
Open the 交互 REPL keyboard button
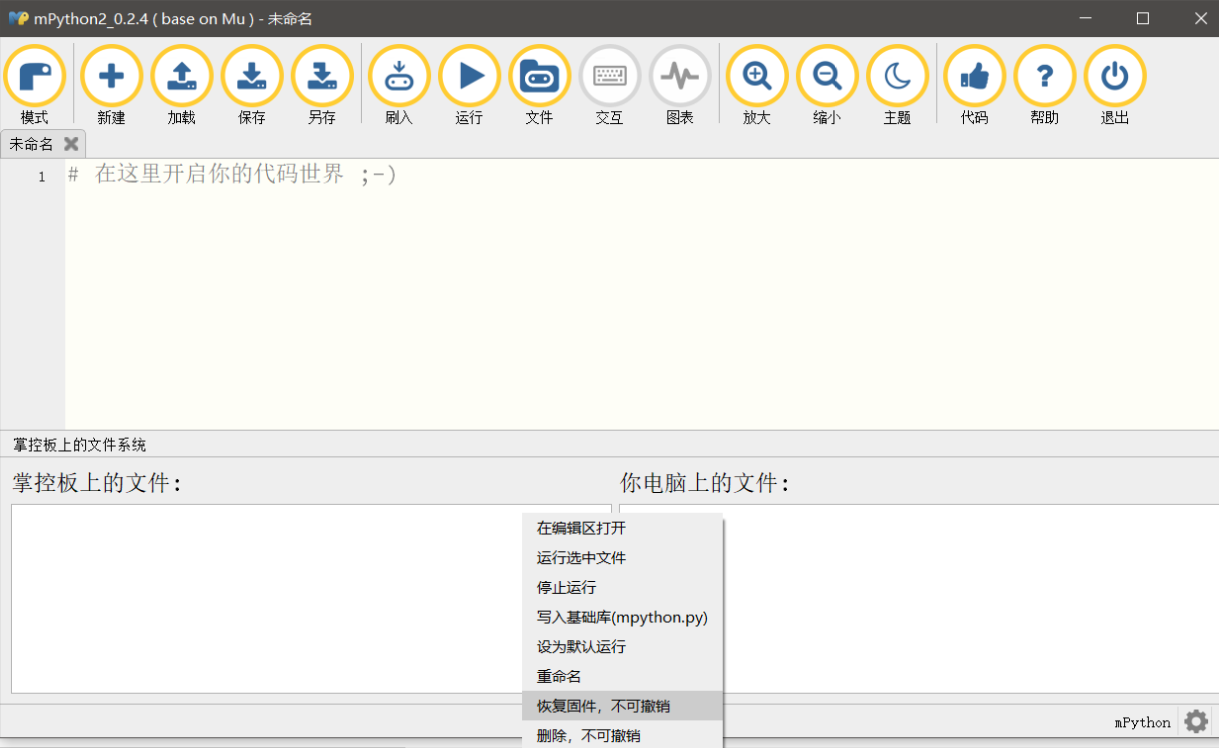point(609,85)
